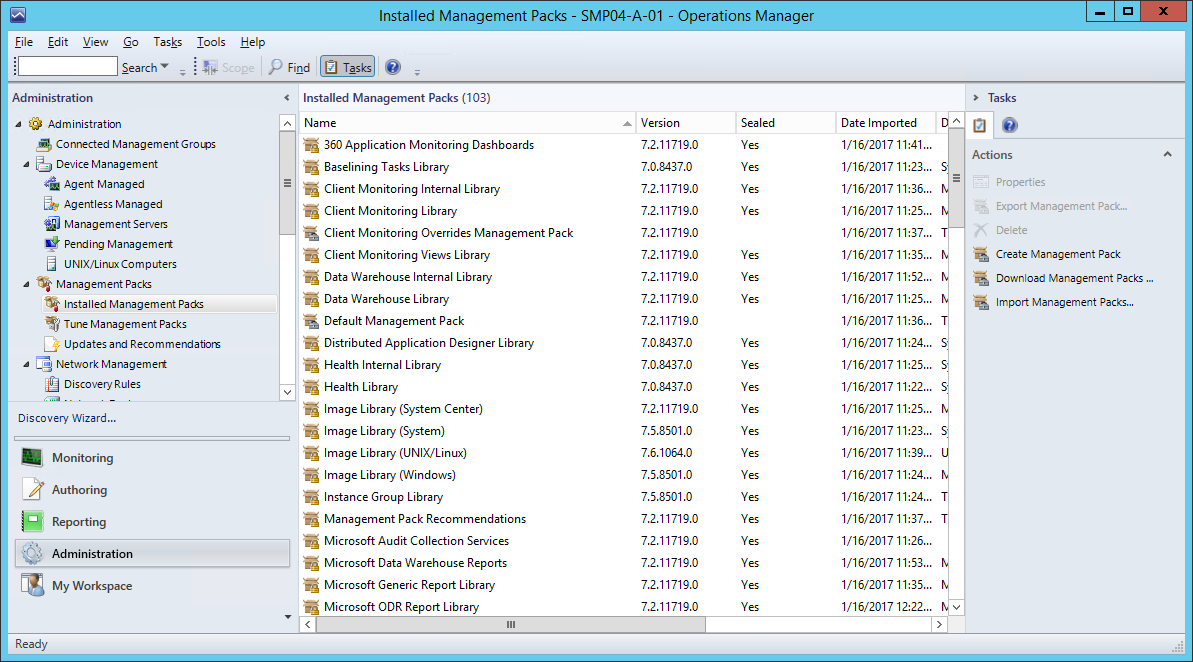Open the View menu
The height and width of the screenshot is (662, 1193).
(95, 42)
